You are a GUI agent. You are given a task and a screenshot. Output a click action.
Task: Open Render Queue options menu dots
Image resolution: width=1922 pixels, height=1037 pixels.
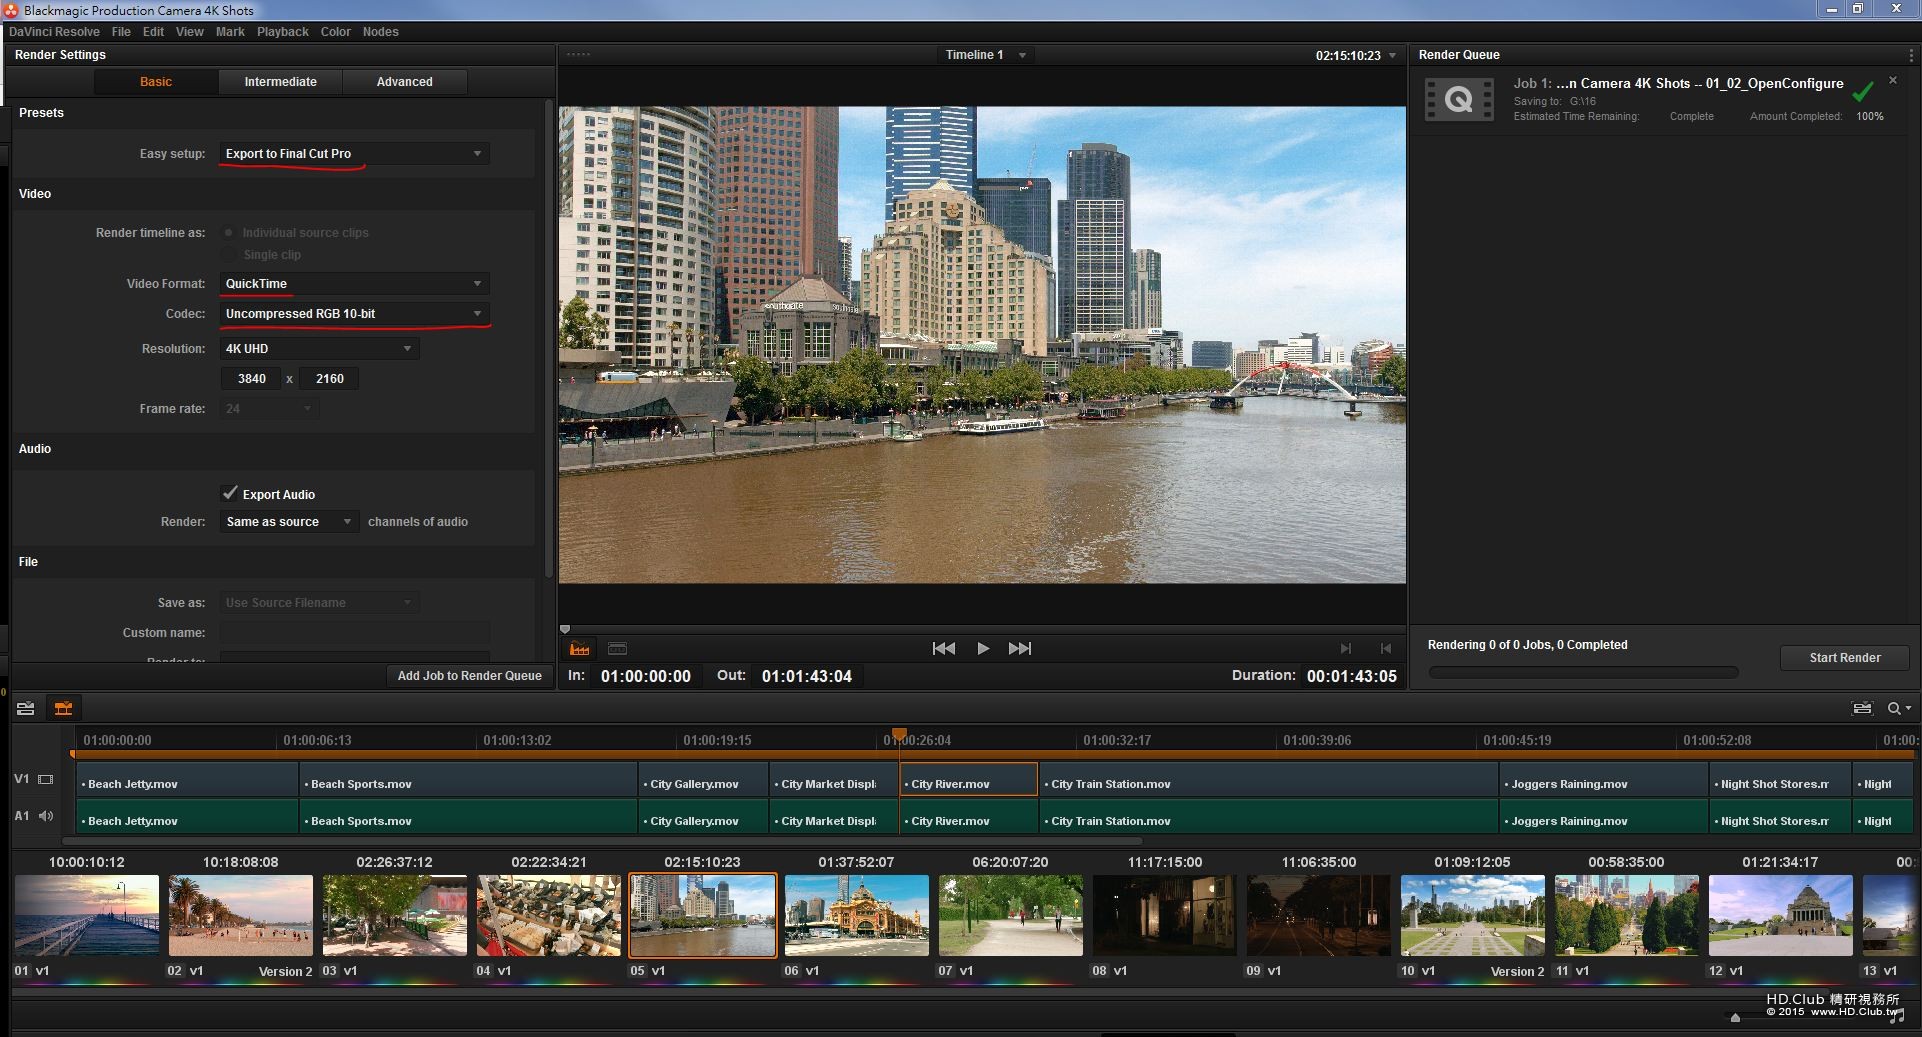coord(1912,55)
